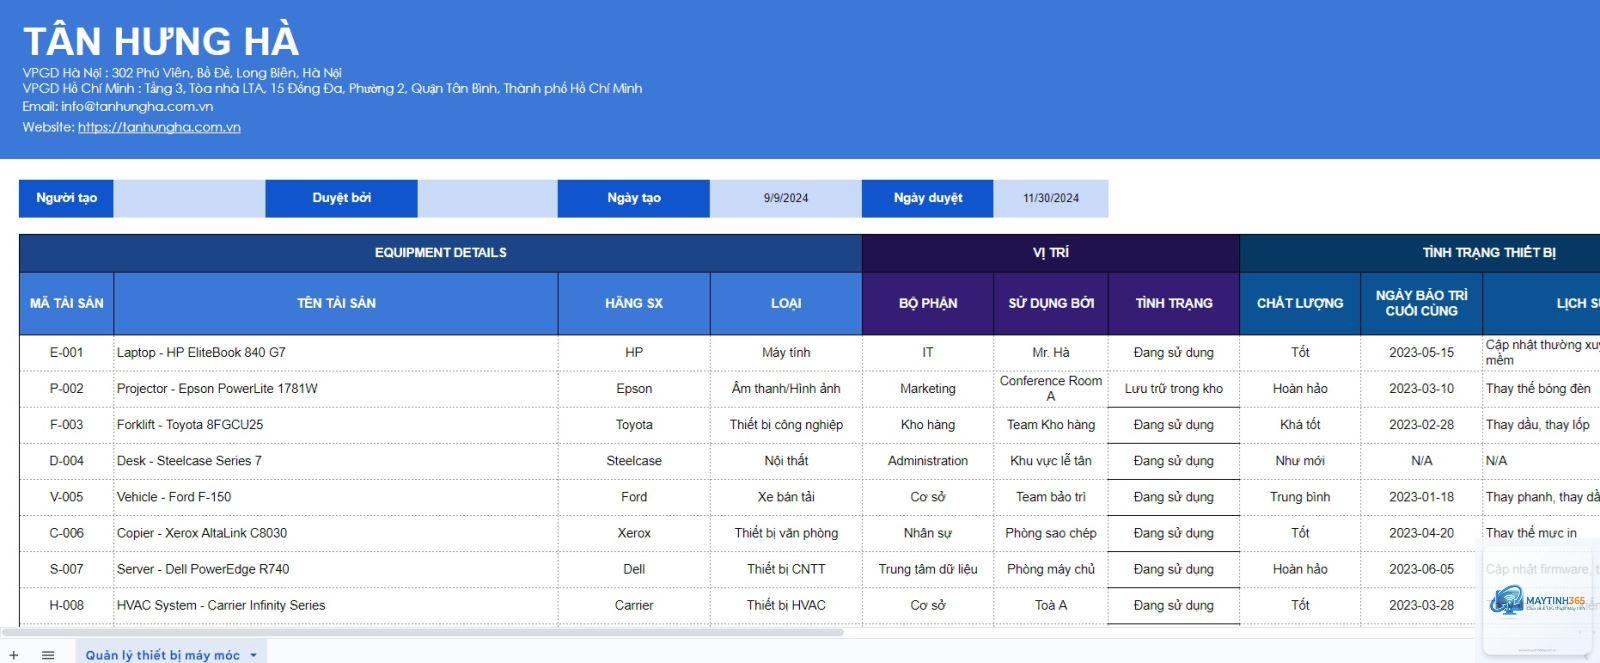Select the Steelcase manufacturer cell
This screenshot has width=1600, height=663.
(634, 461)
